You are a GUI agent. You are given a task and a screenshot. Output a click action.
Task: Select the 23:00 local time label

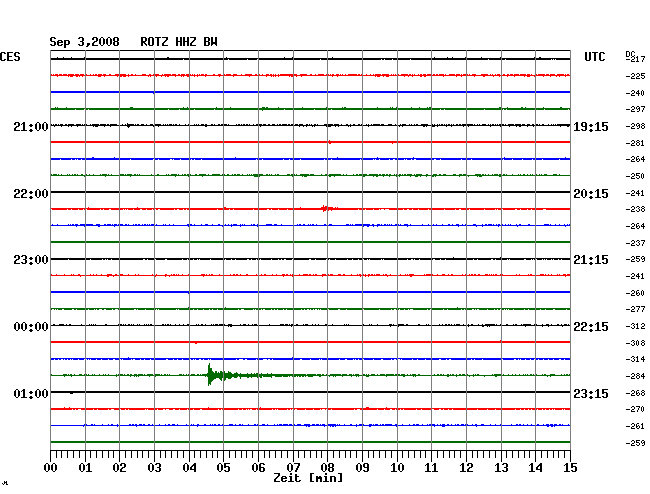click(31, 260)
